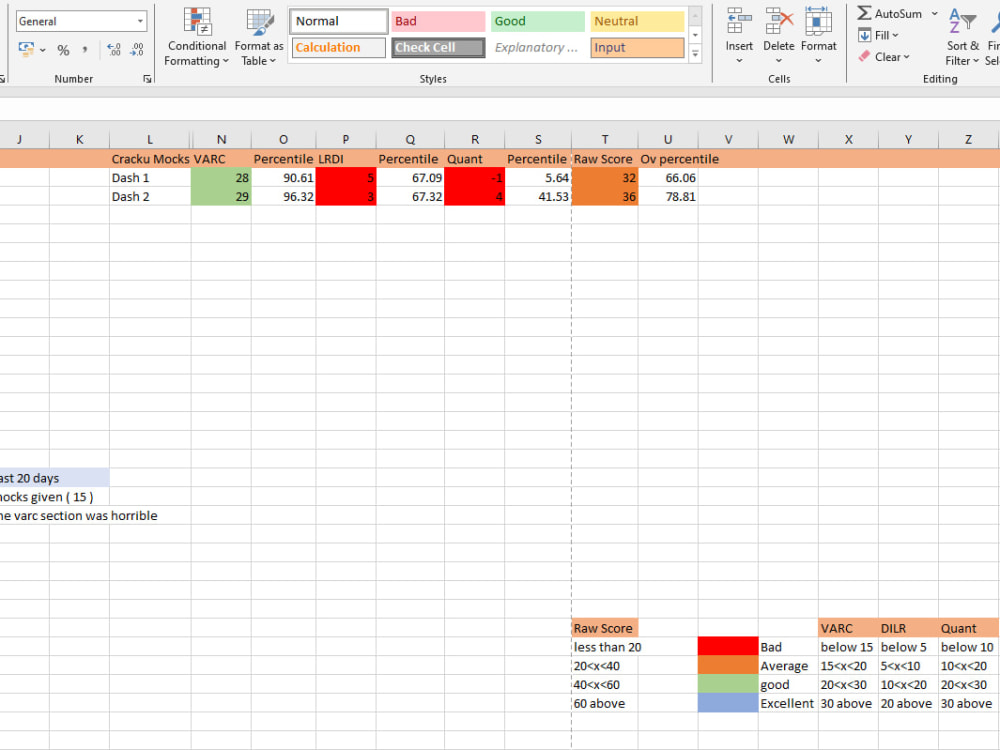Click the AutoSum sigma icon

point(864,13)
